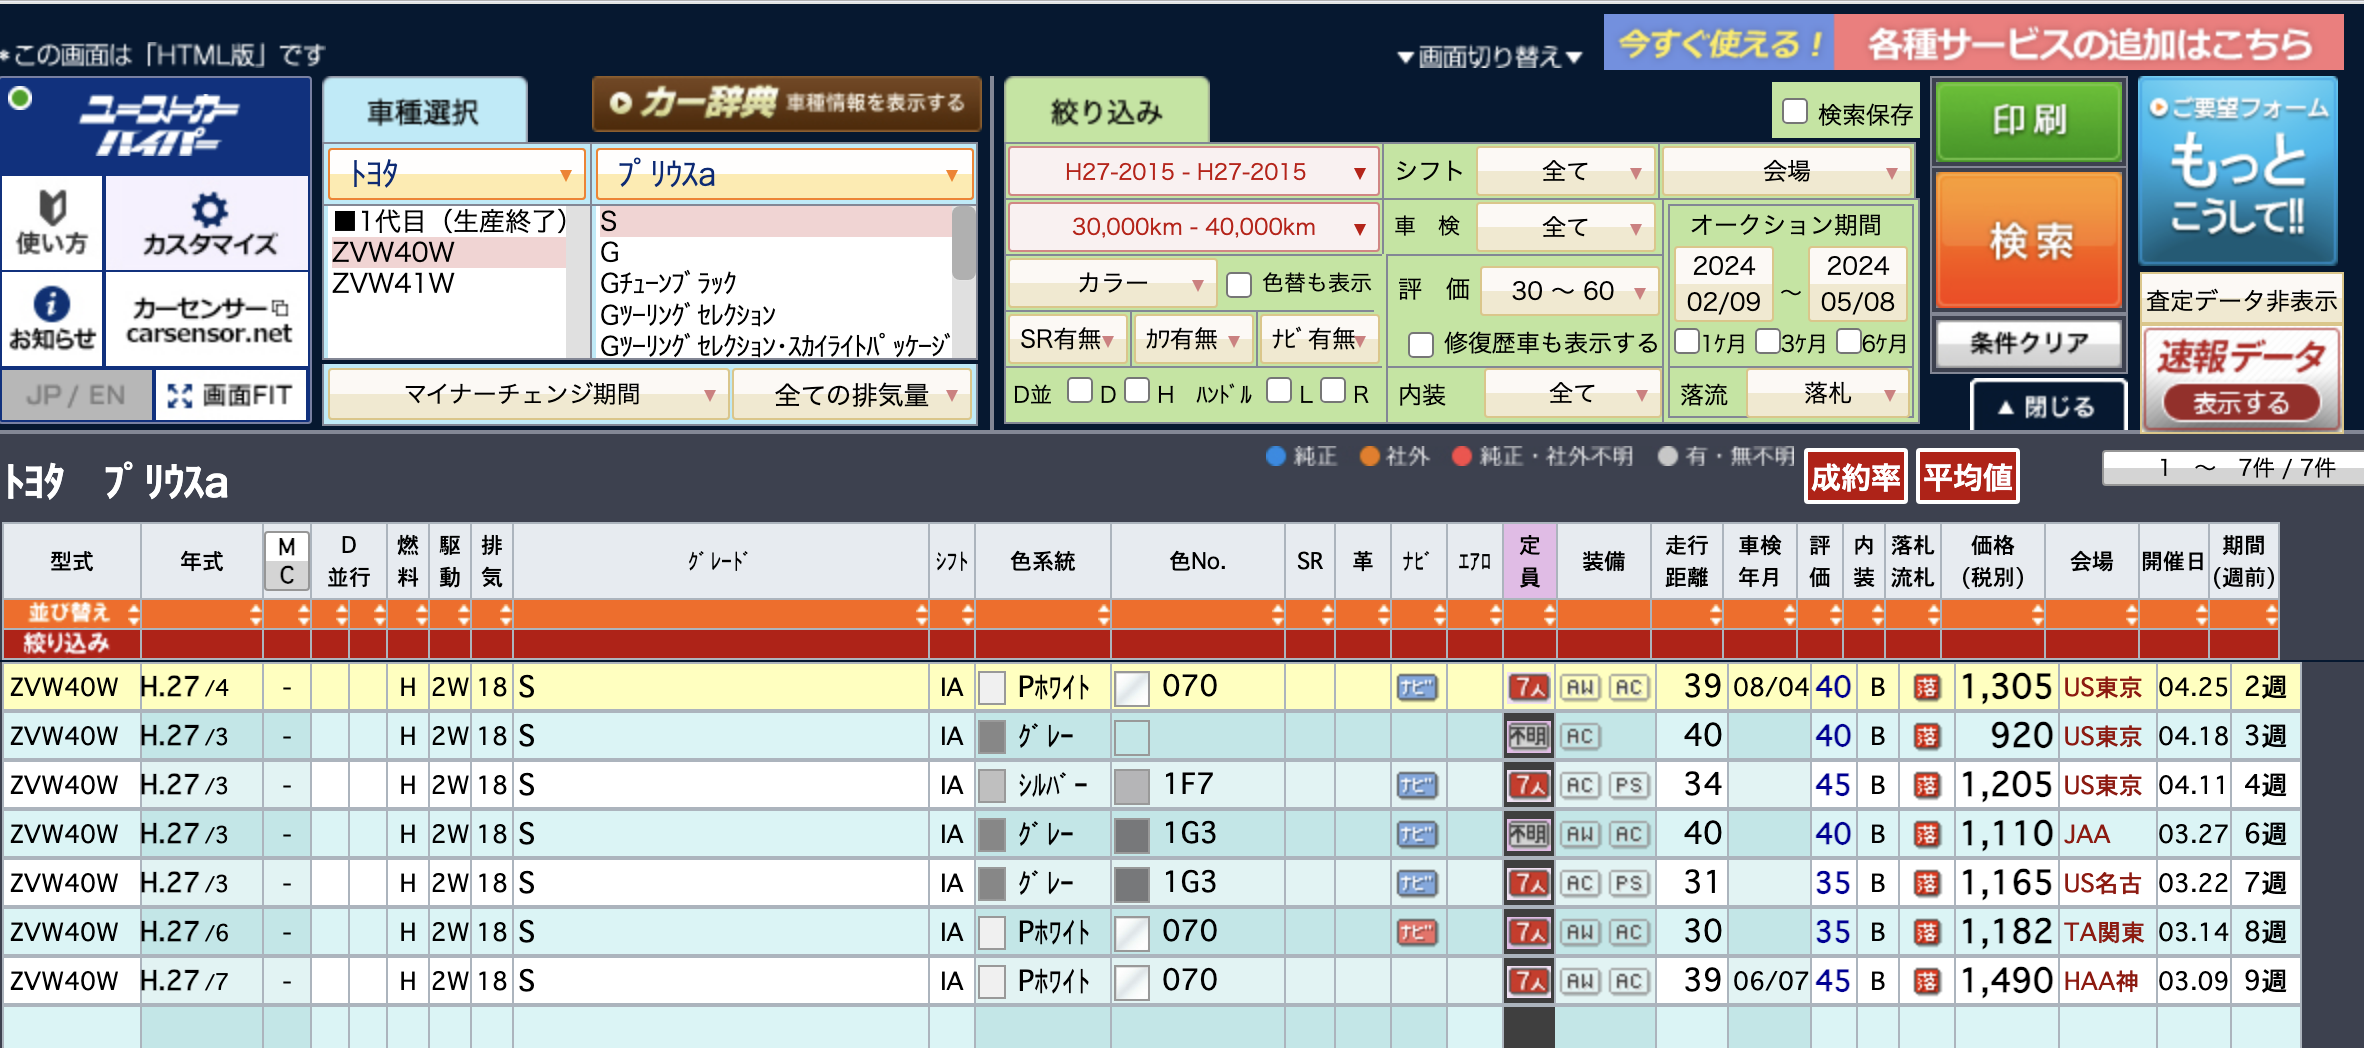
Task: Check 修復歴車も表示する
Action: click(x=1421, y=344)
